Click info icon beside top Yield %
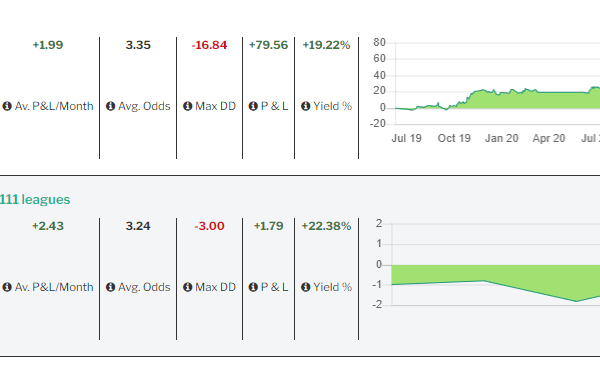 [305, 106]
